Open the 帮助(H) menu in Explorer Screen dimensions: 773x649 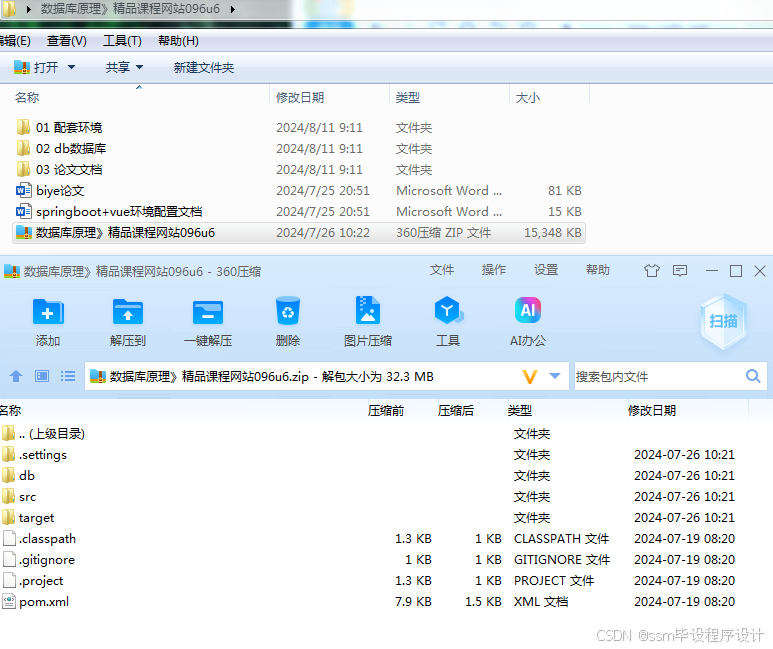point(178,41)
